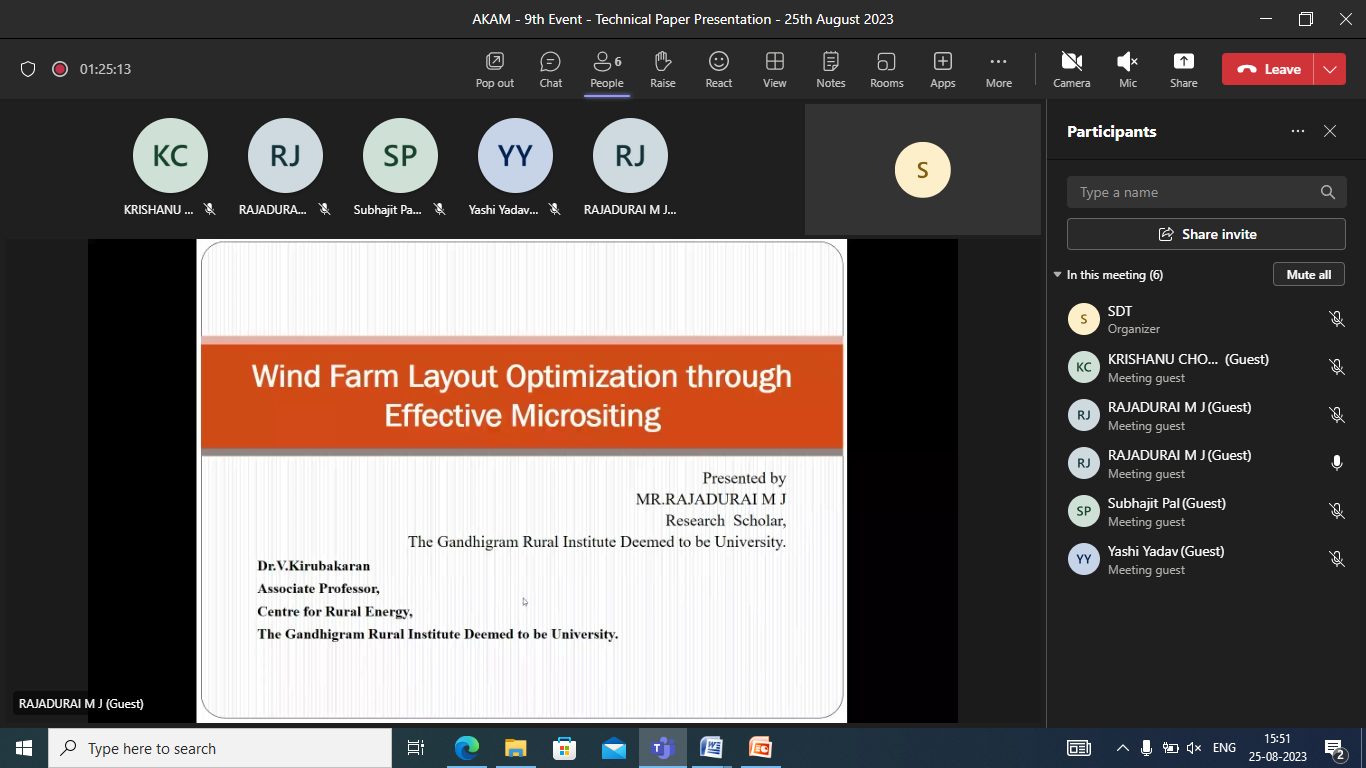Select the People tab in toolbar

coord(606,69)
